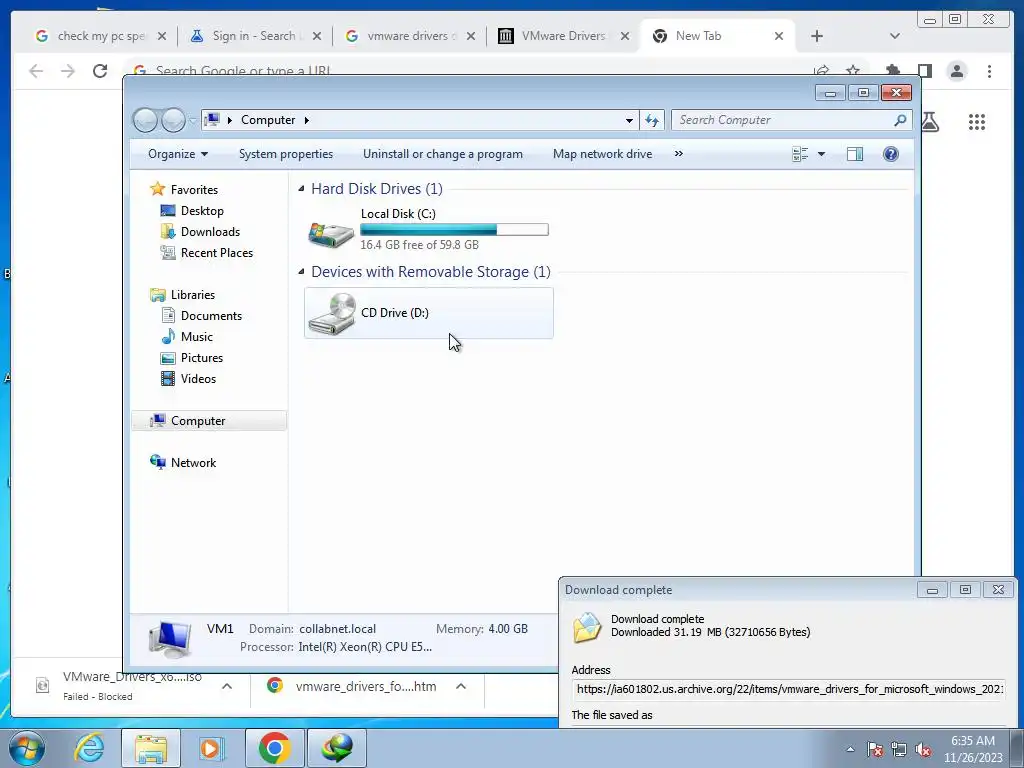Open address bar history dropdown

[x=629, y=120]
